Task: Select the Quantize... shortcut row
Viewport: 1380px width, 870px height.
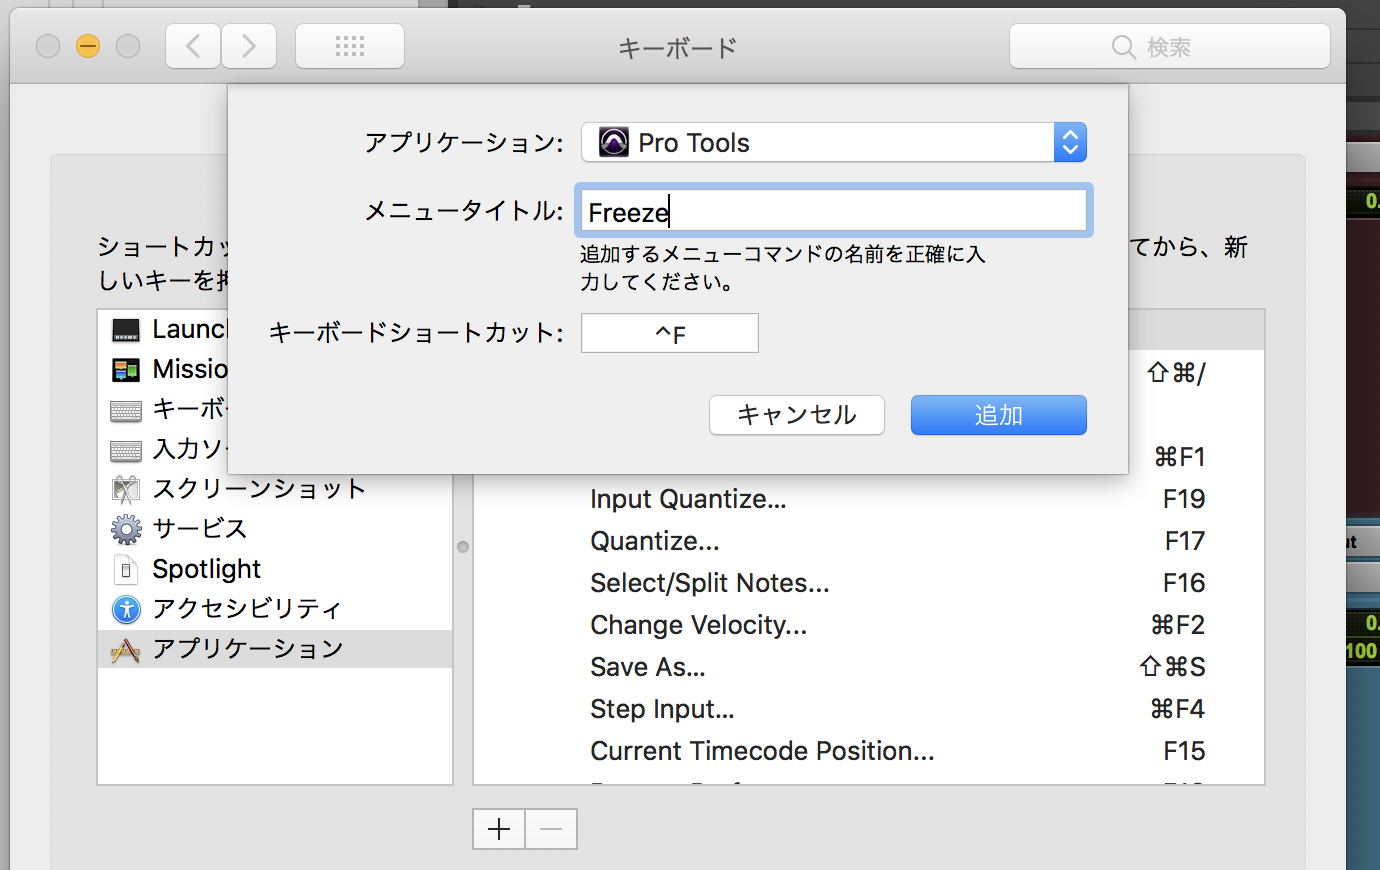Action: (868, 541)
